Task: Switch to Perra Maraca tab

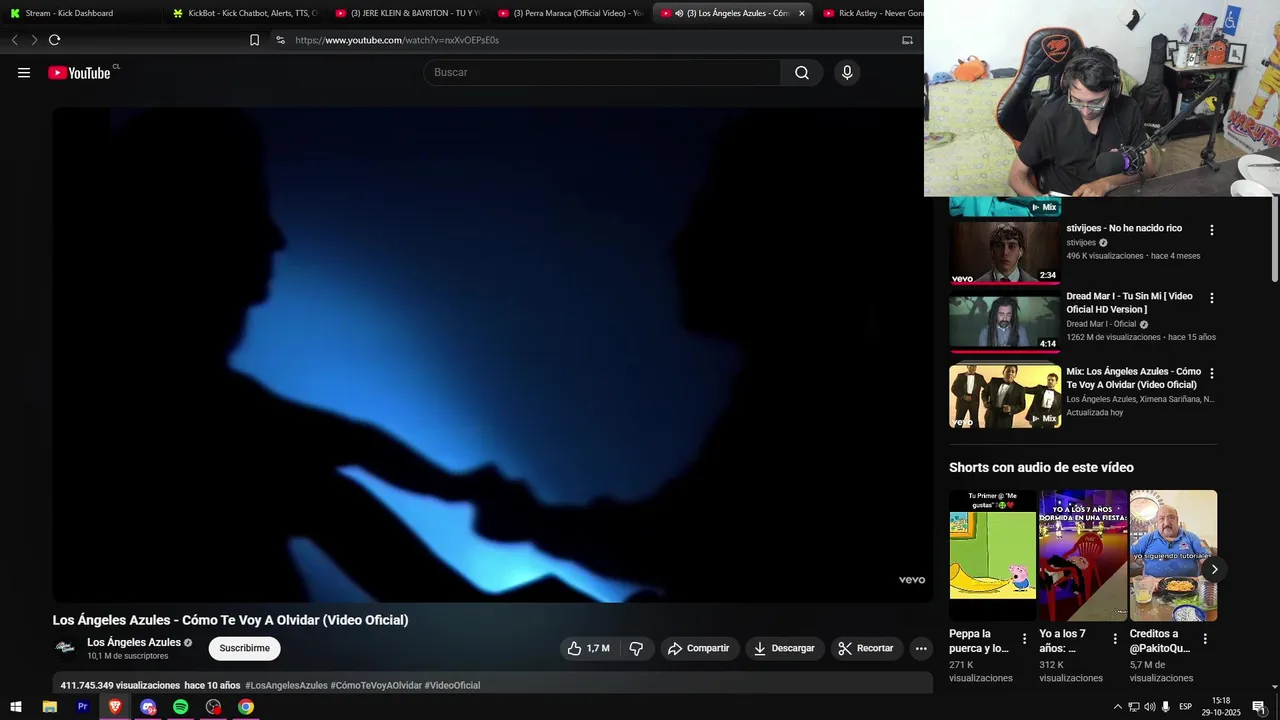Action: point(569,13)
